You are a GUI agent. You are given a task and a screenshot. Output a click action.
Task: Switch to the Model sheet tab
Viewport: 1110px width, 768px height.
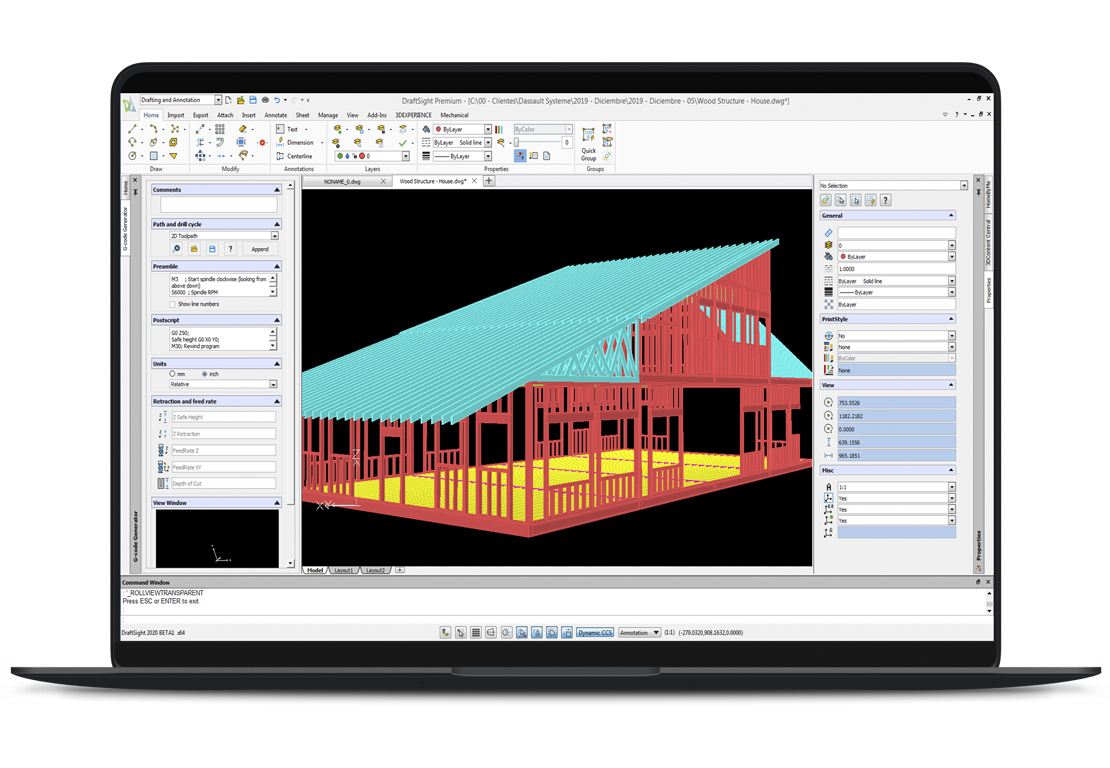click(x=315, y=570)
